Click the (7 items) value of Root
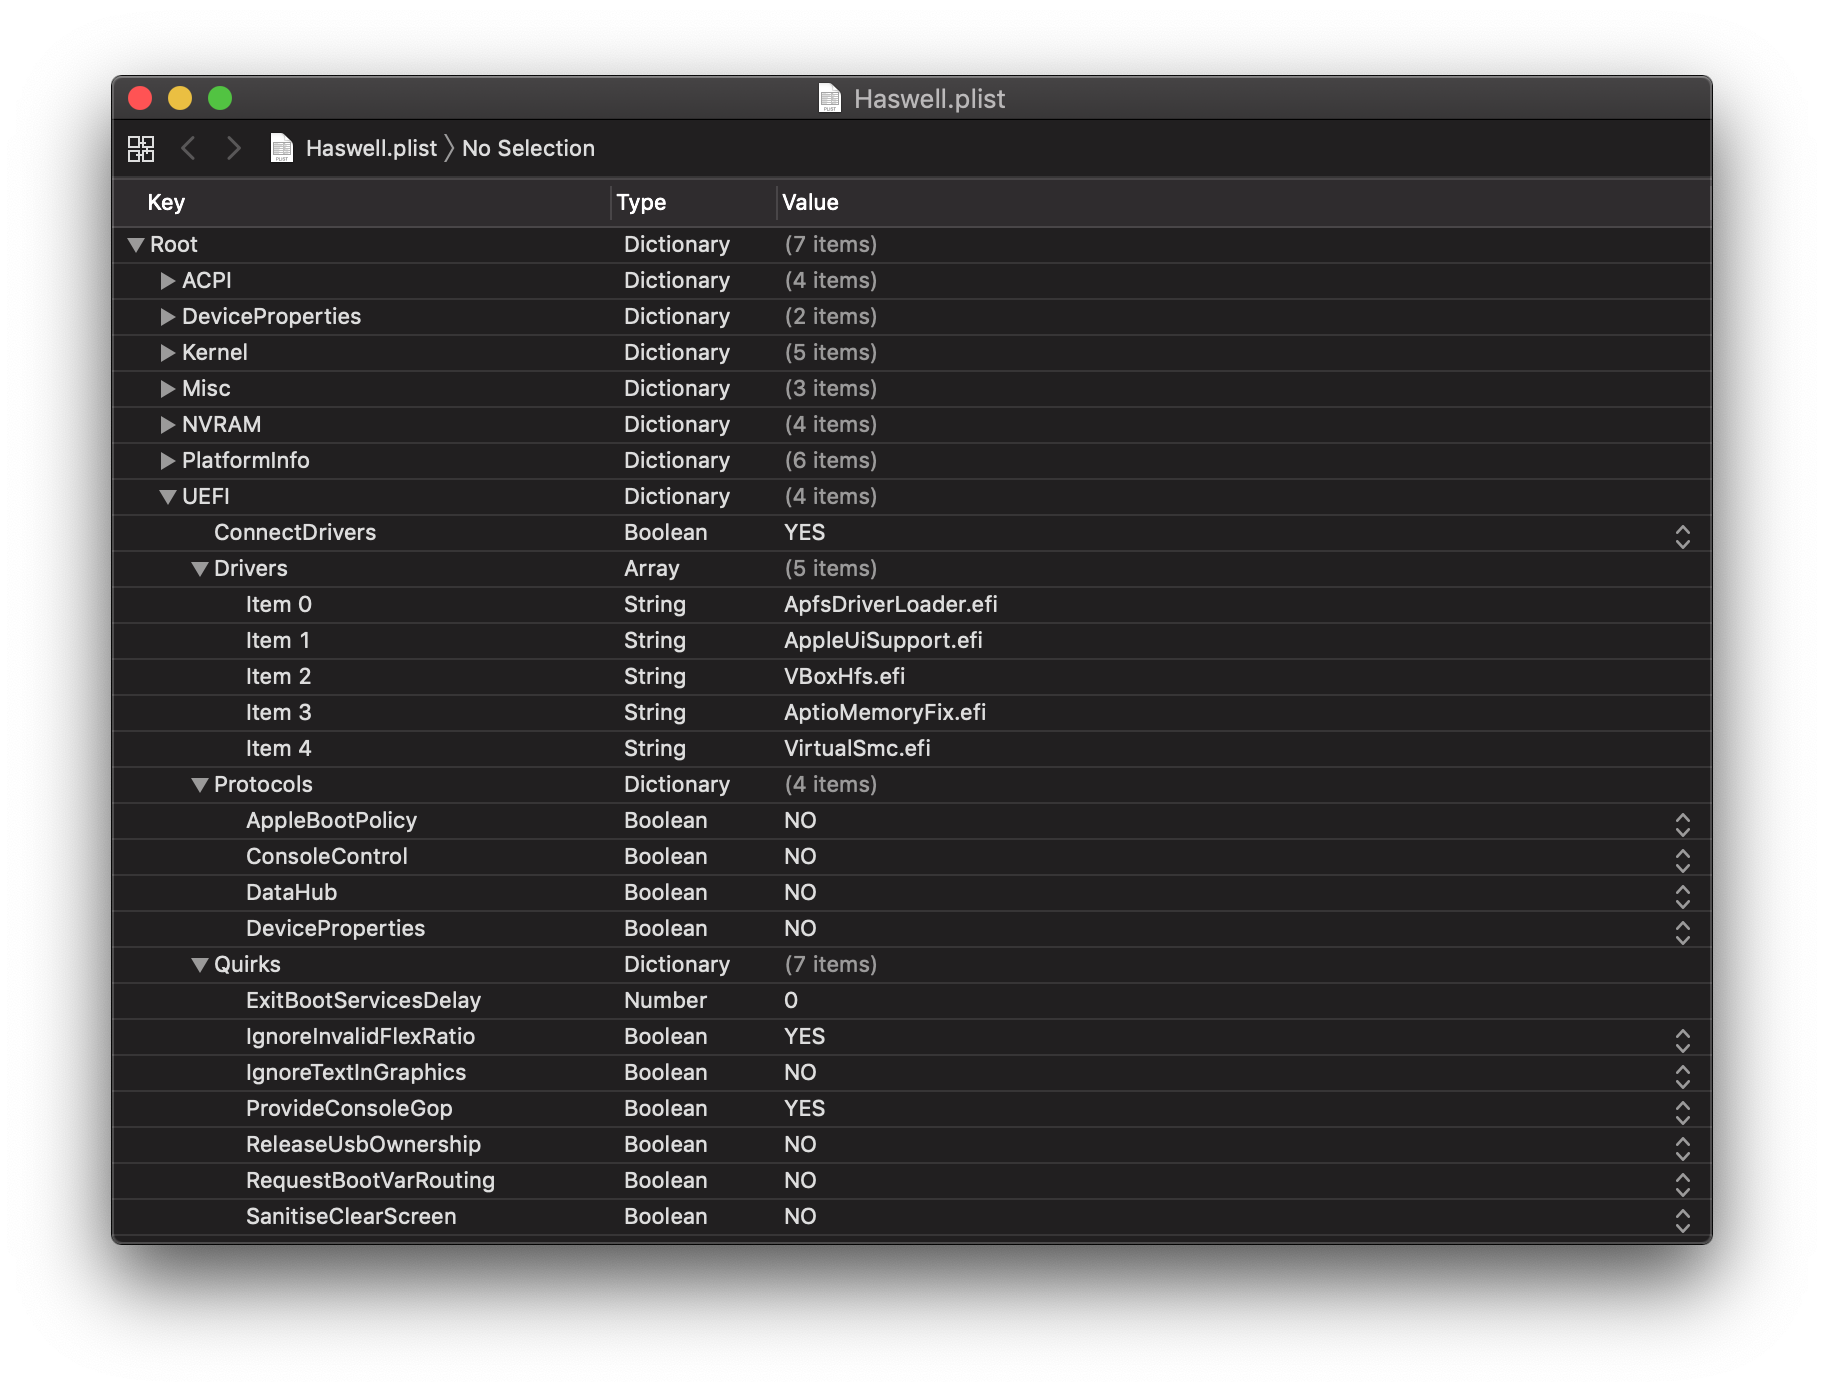The image size is (1824, 1392). [830, 245]
